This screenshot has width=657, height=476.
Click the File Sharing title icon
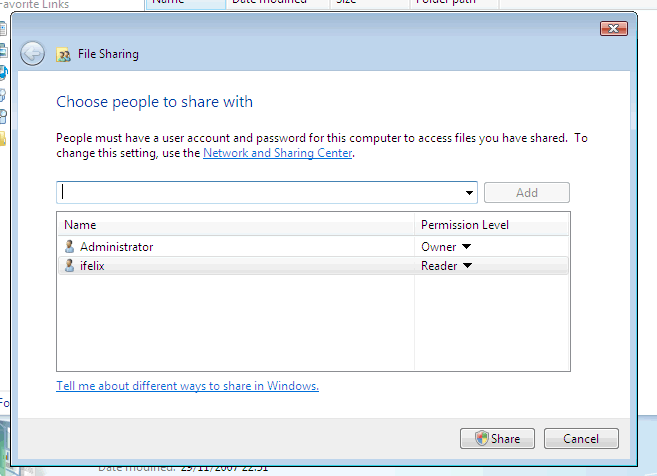pos(64,54)
